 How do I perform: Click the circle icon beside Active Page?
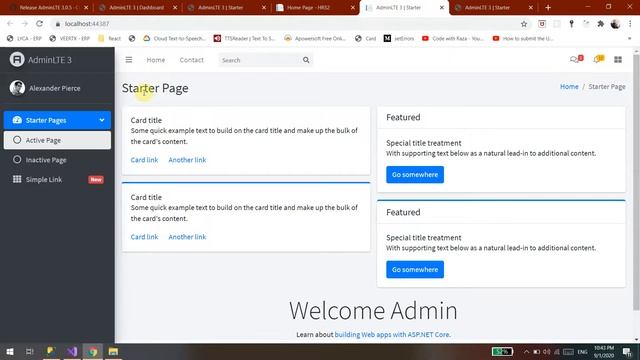point(17,140)
